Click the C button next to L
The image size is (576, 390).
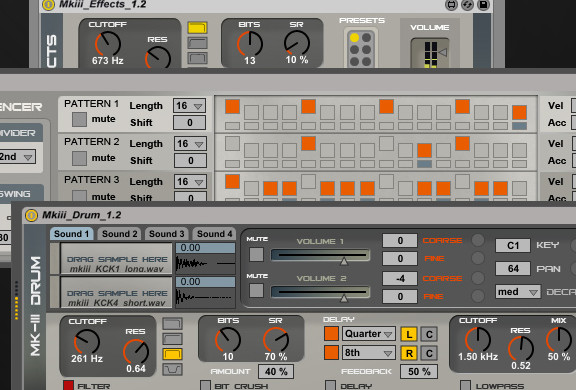coord(429,334)
